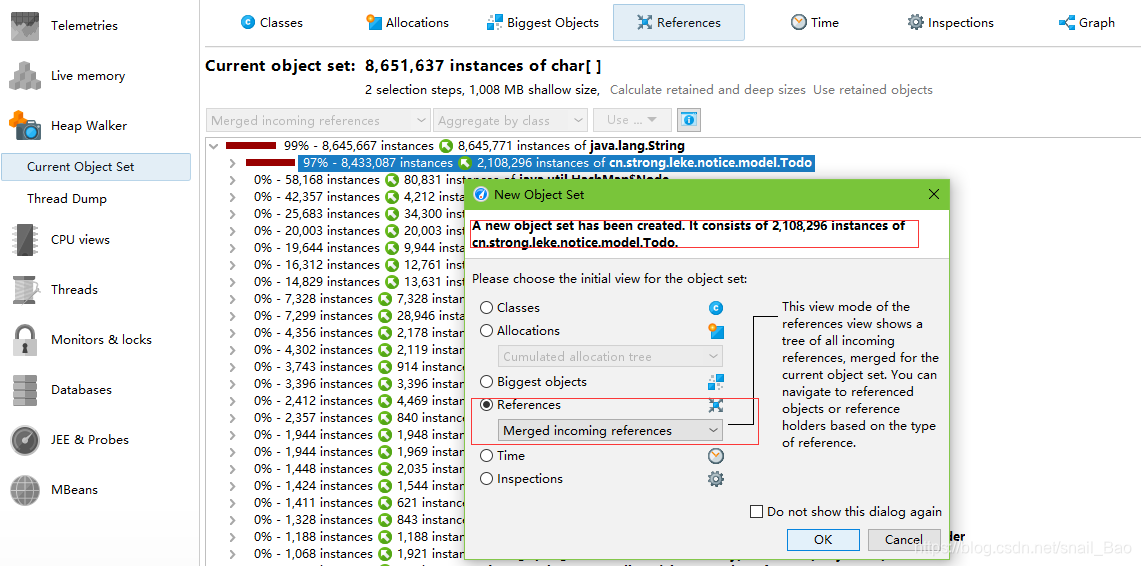
Task: Open the Use ... dropdown button
Action: [x=632, y=120]
